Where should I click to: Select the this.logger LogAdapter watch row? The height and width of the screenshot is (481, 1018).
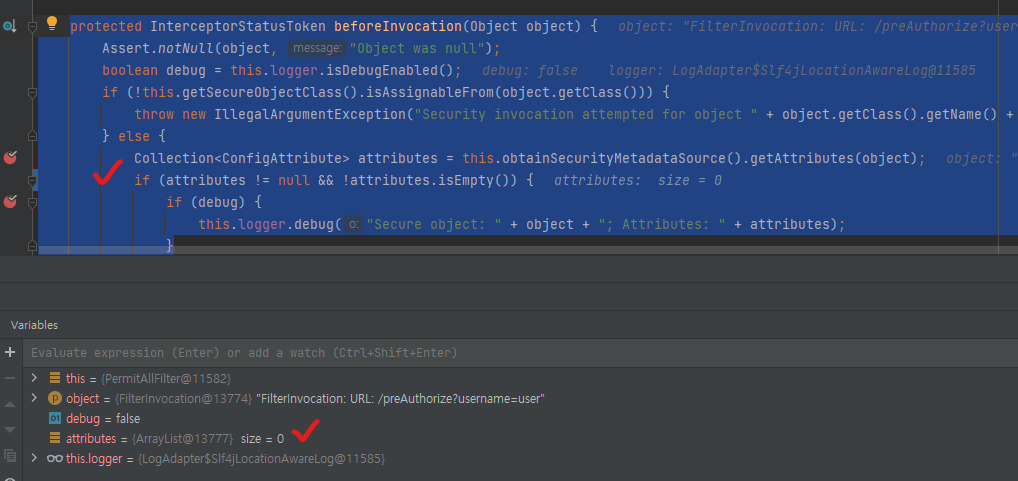click(521, 459)
